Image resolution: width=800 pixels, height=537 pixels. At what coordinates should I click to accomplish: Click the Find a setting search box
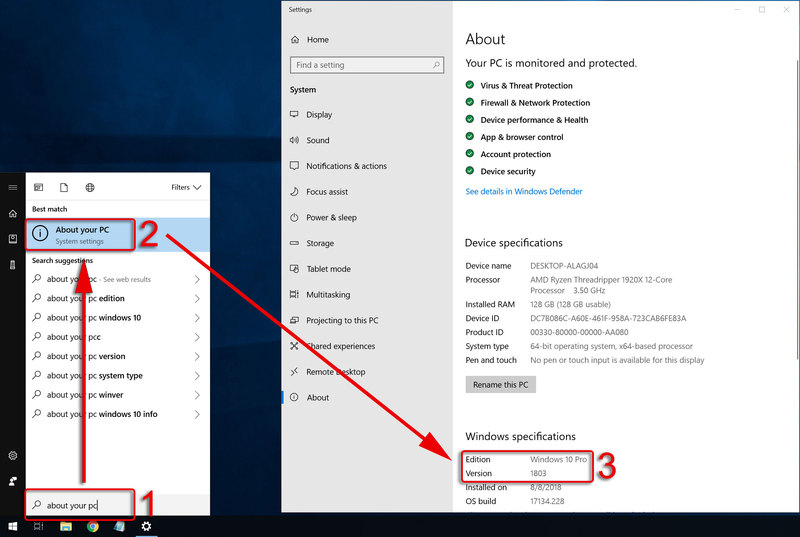point(367,65)
